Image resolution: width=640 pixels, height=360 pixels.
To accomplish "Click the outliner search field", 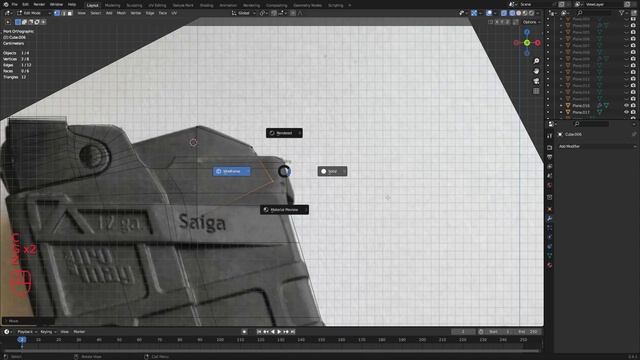I will pos(594,13).
